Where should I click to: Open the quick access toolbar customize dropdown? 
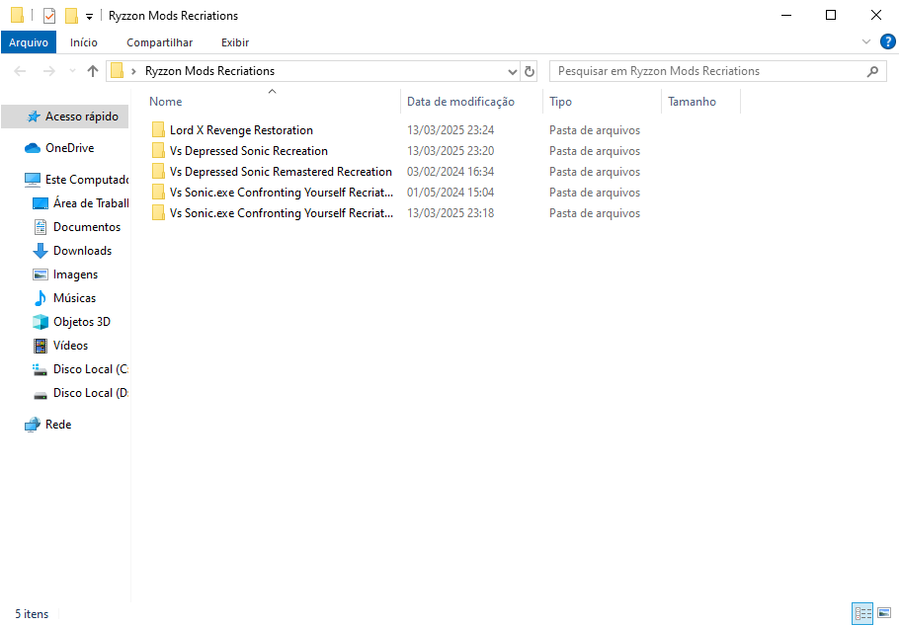tap(90, 17)
